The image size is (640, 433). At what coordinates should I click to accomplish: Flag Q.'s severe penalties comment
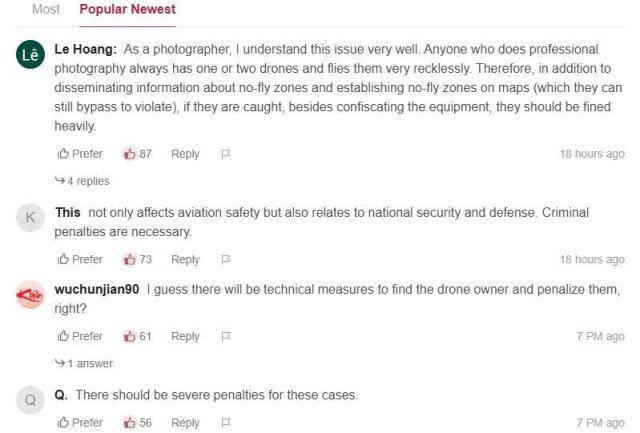pos(225,423)
